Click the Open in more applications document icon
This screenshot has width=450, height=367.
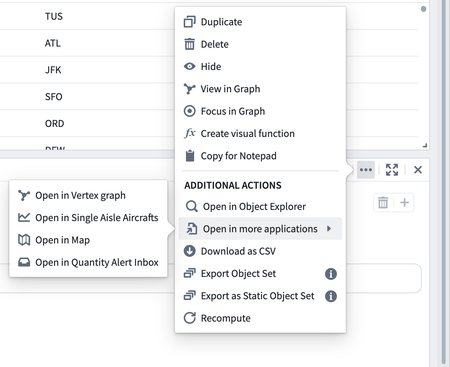pos(191,229)
